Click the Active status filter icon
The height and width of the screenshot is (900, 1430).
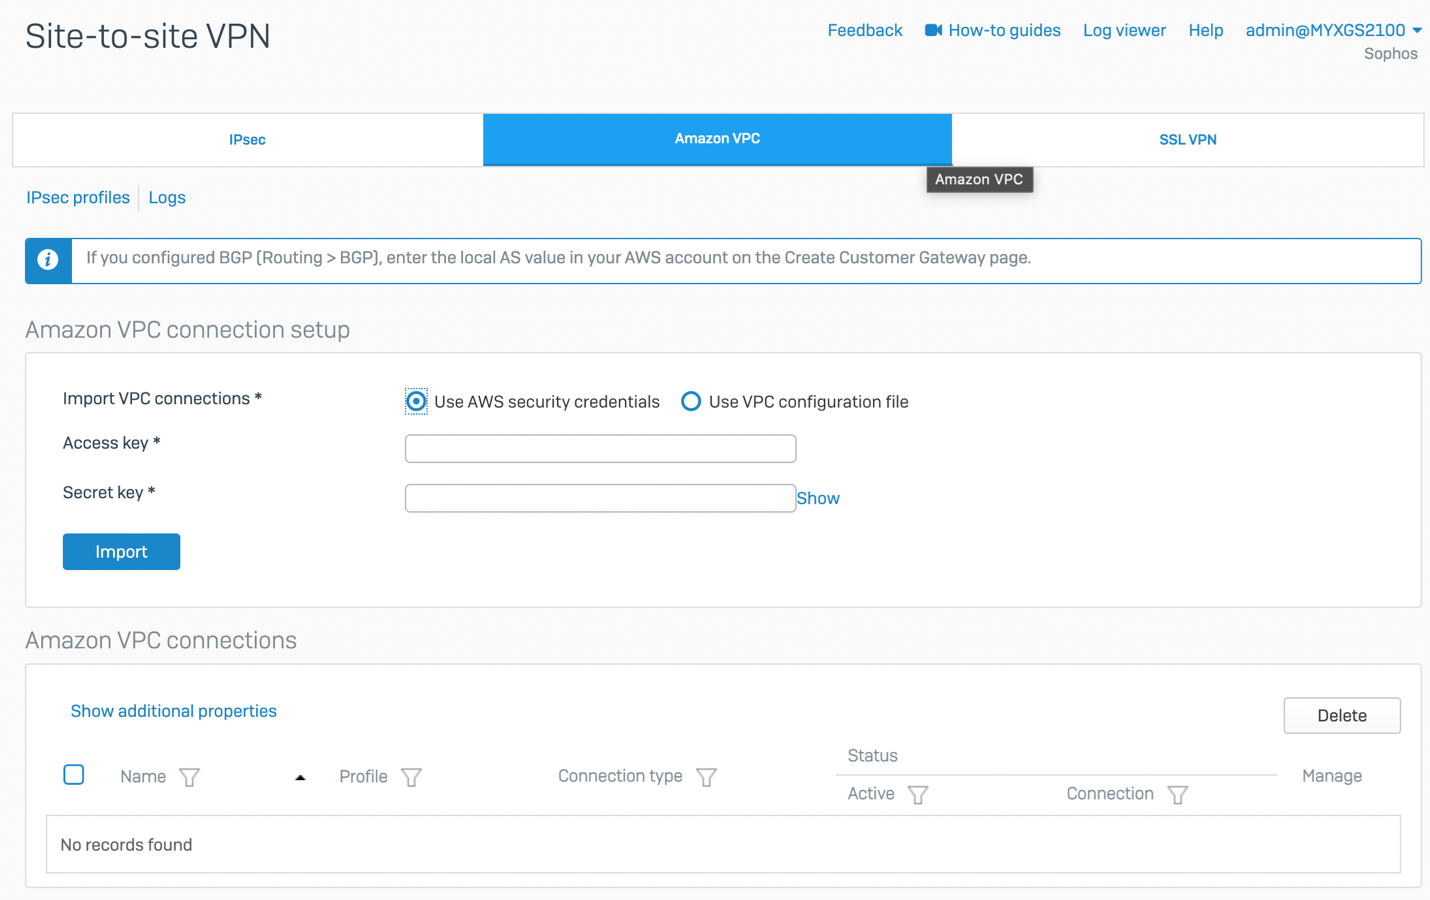coord(918,795)
